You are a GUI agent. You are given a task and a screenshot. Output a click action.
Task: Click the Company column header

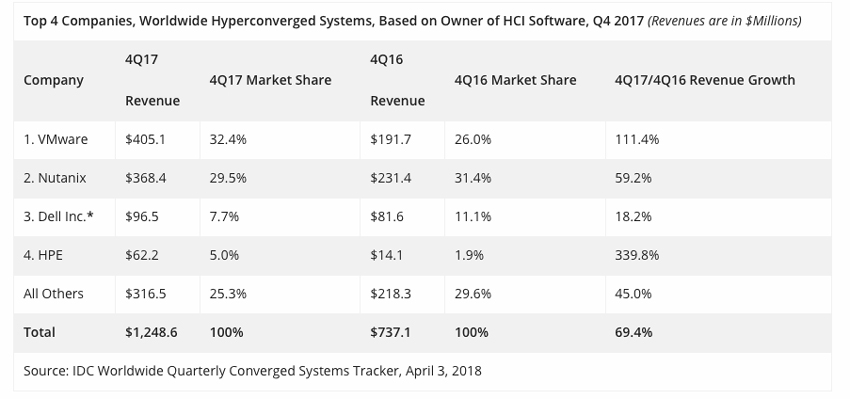53,80
